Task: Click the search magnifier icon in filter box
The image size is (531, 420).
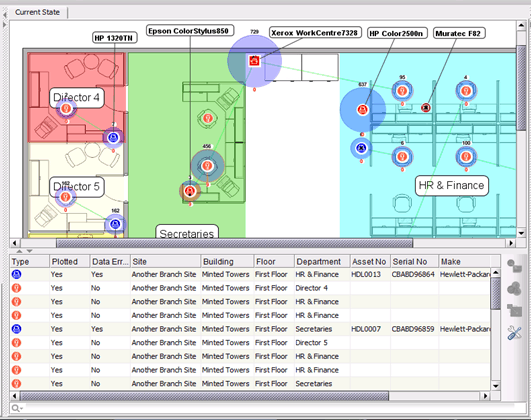Action: coord(15,408)
